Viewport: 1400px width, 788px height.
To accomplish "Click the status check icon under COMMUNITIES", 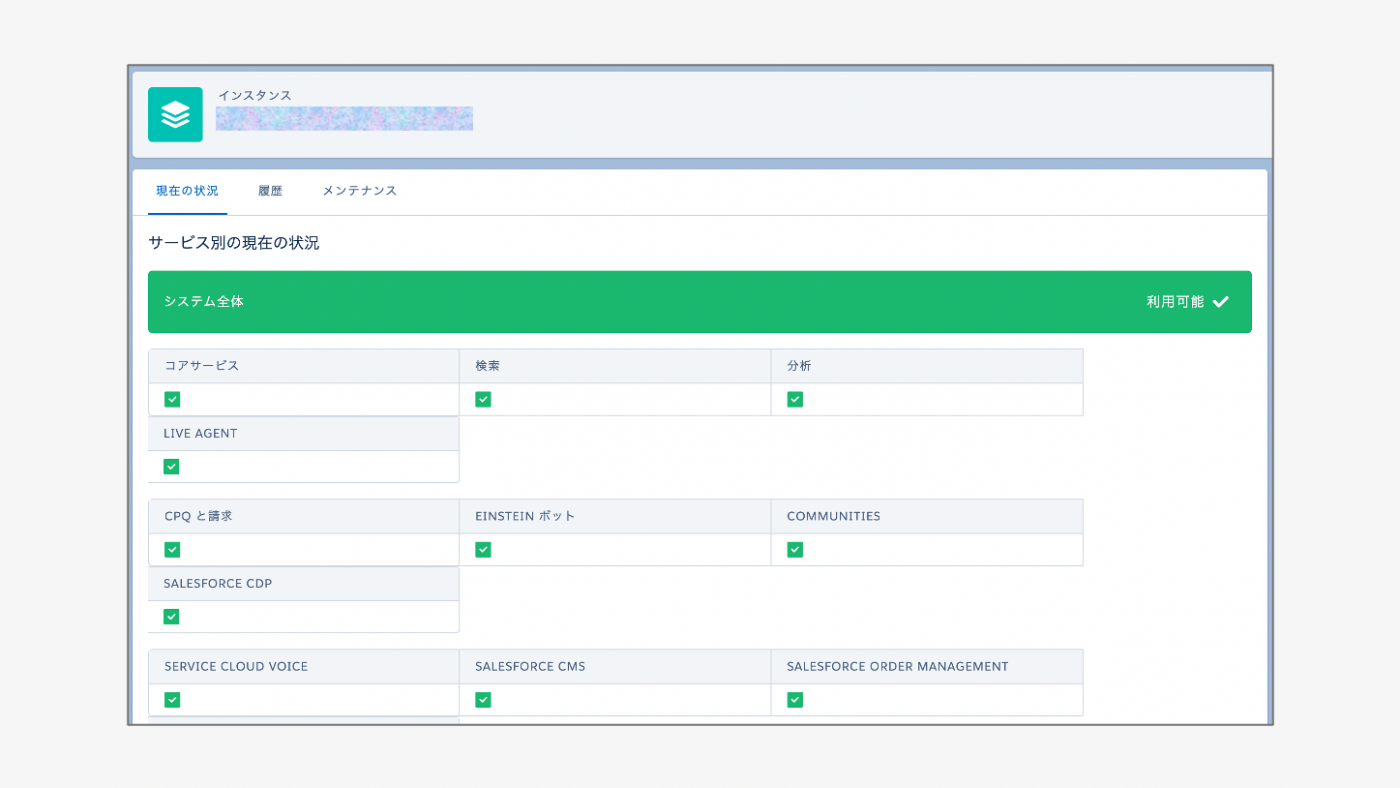I will (x=795, y=549).
